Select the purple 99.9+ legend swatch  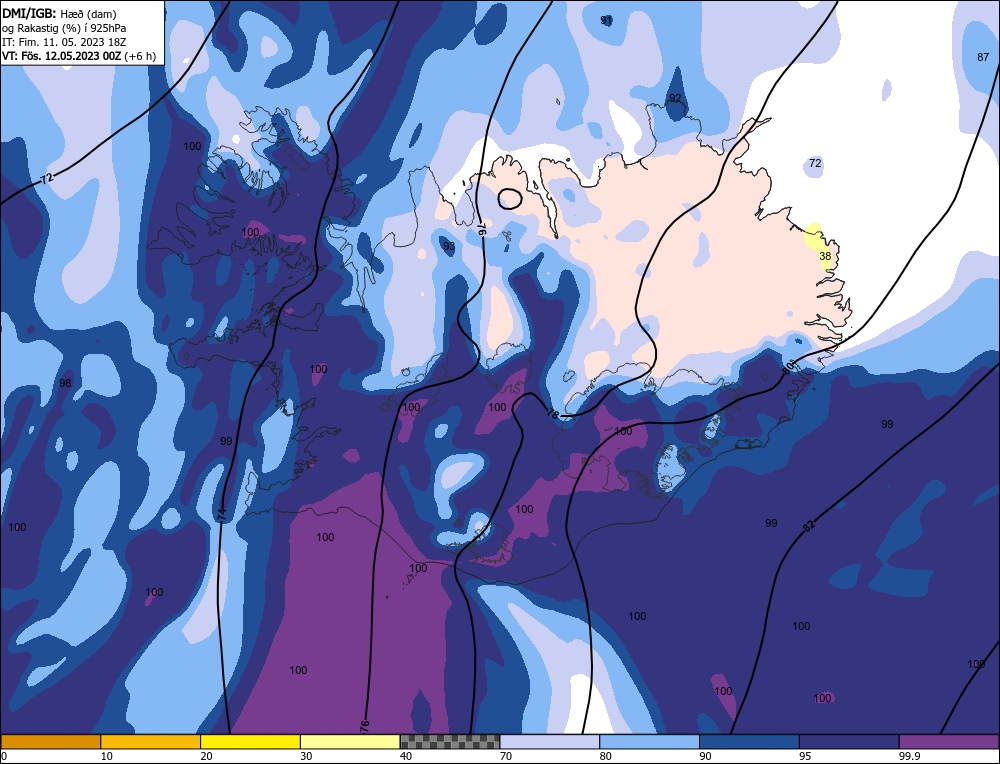[x=949, y=742]
